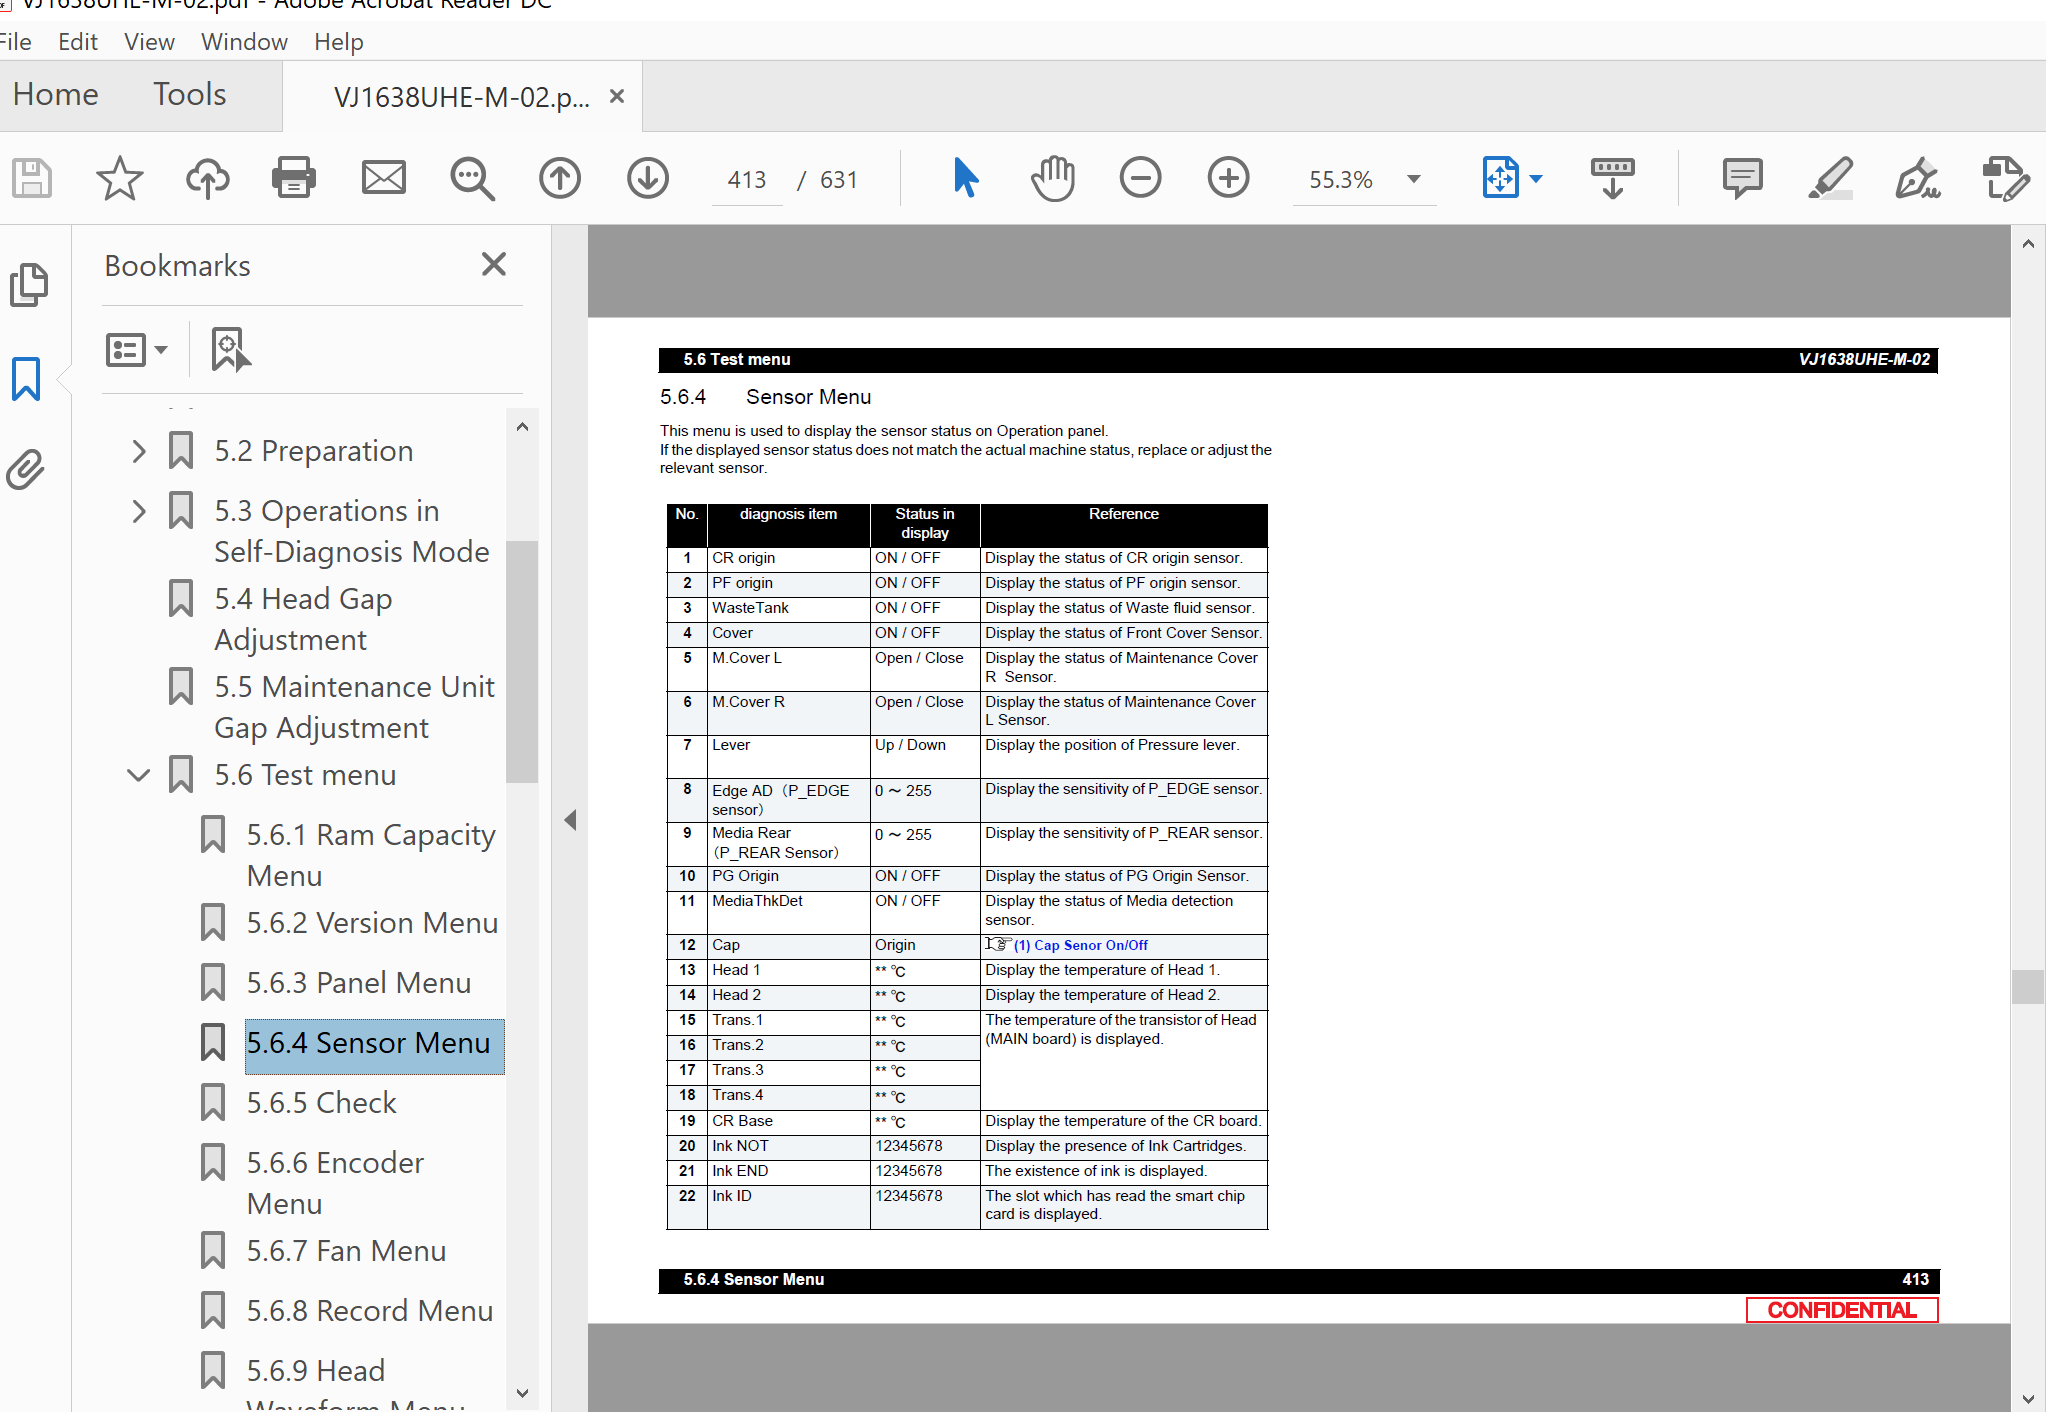
Task: Open the Sign document tool
Action: [x=1917, y=179]
